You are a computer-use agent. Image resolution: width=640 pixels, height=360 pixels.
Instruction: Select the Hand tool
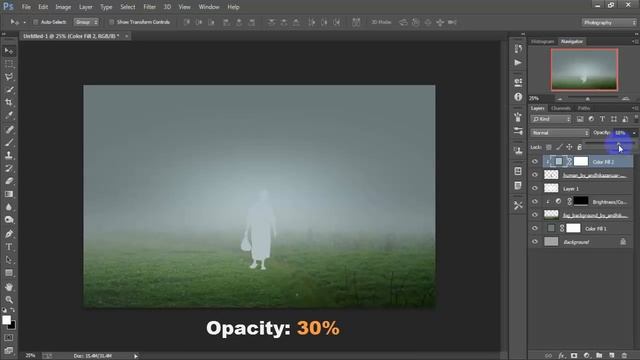pyautogui.click(x=9, y=287)
